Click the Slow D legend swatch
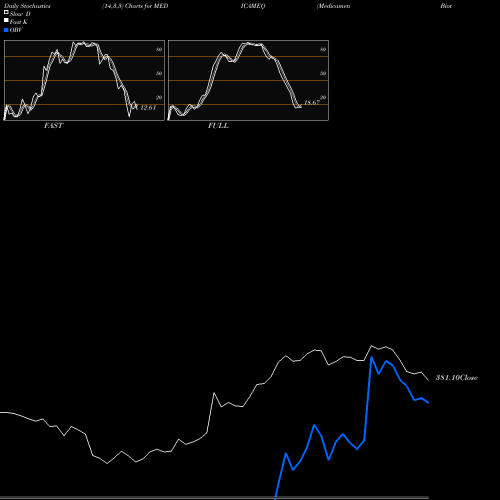Viewport: 500px width, 500px height. coord(6,13)
